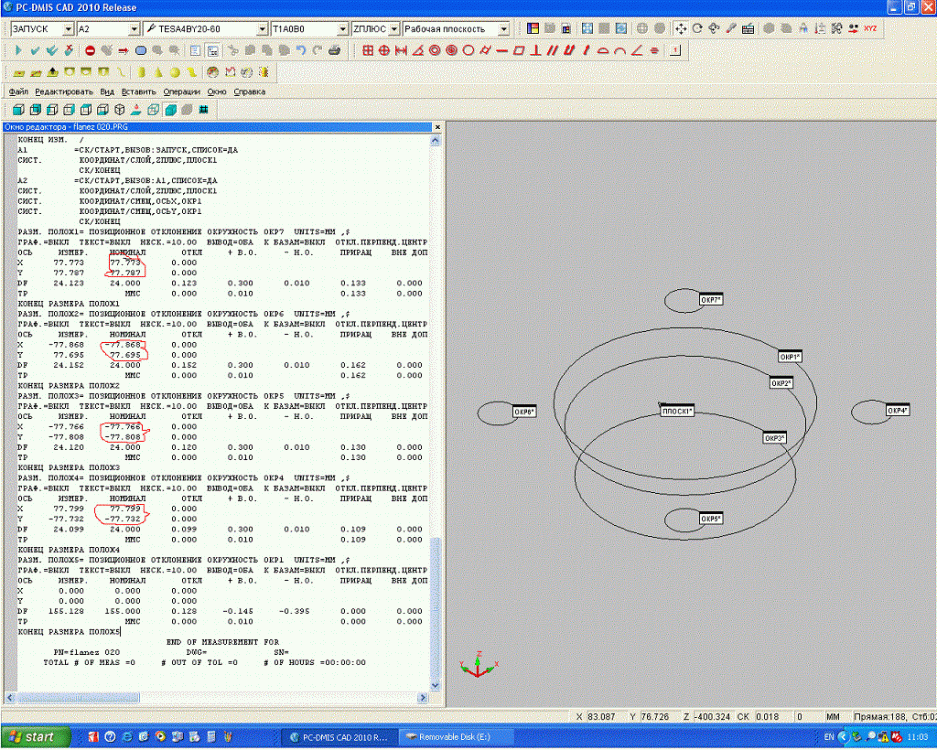Click the red XYZ icon in toolbar
The image size is (937, 750).
[x=870, y=28]
